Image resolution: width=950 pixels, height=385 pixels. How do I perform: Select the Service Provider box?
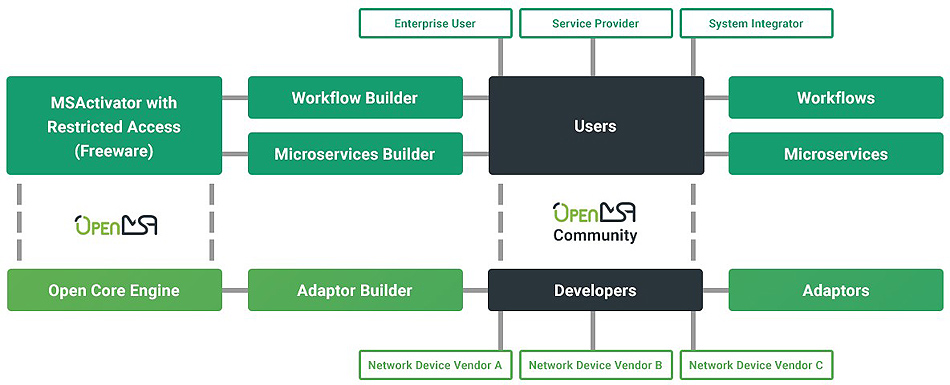[x=596, y=24]
